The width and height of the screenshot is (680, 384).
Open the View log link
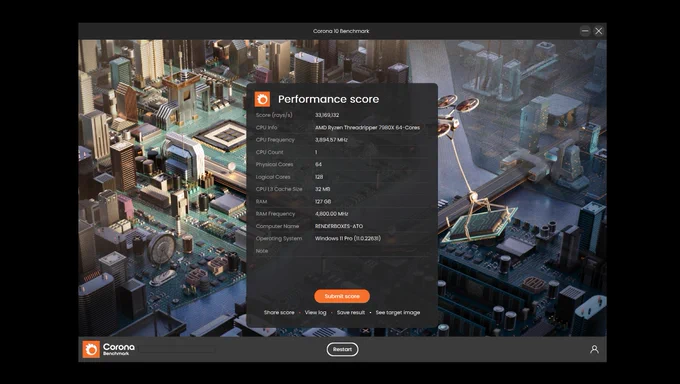click(315, 312)
